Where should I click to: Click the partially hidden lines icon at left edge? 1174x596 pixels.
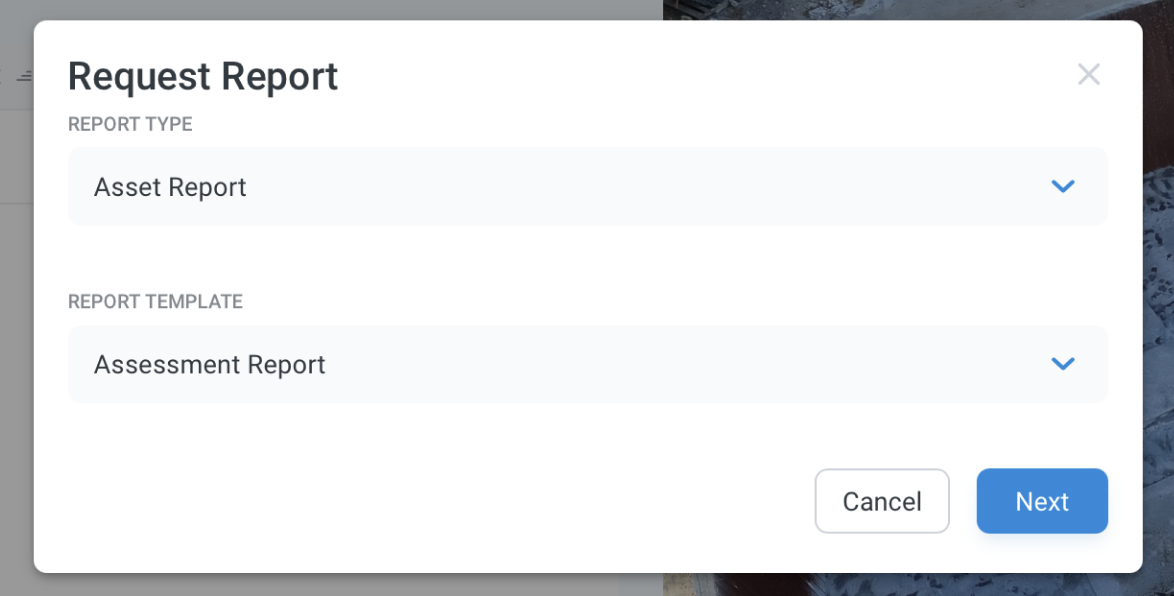coord(24,76)
